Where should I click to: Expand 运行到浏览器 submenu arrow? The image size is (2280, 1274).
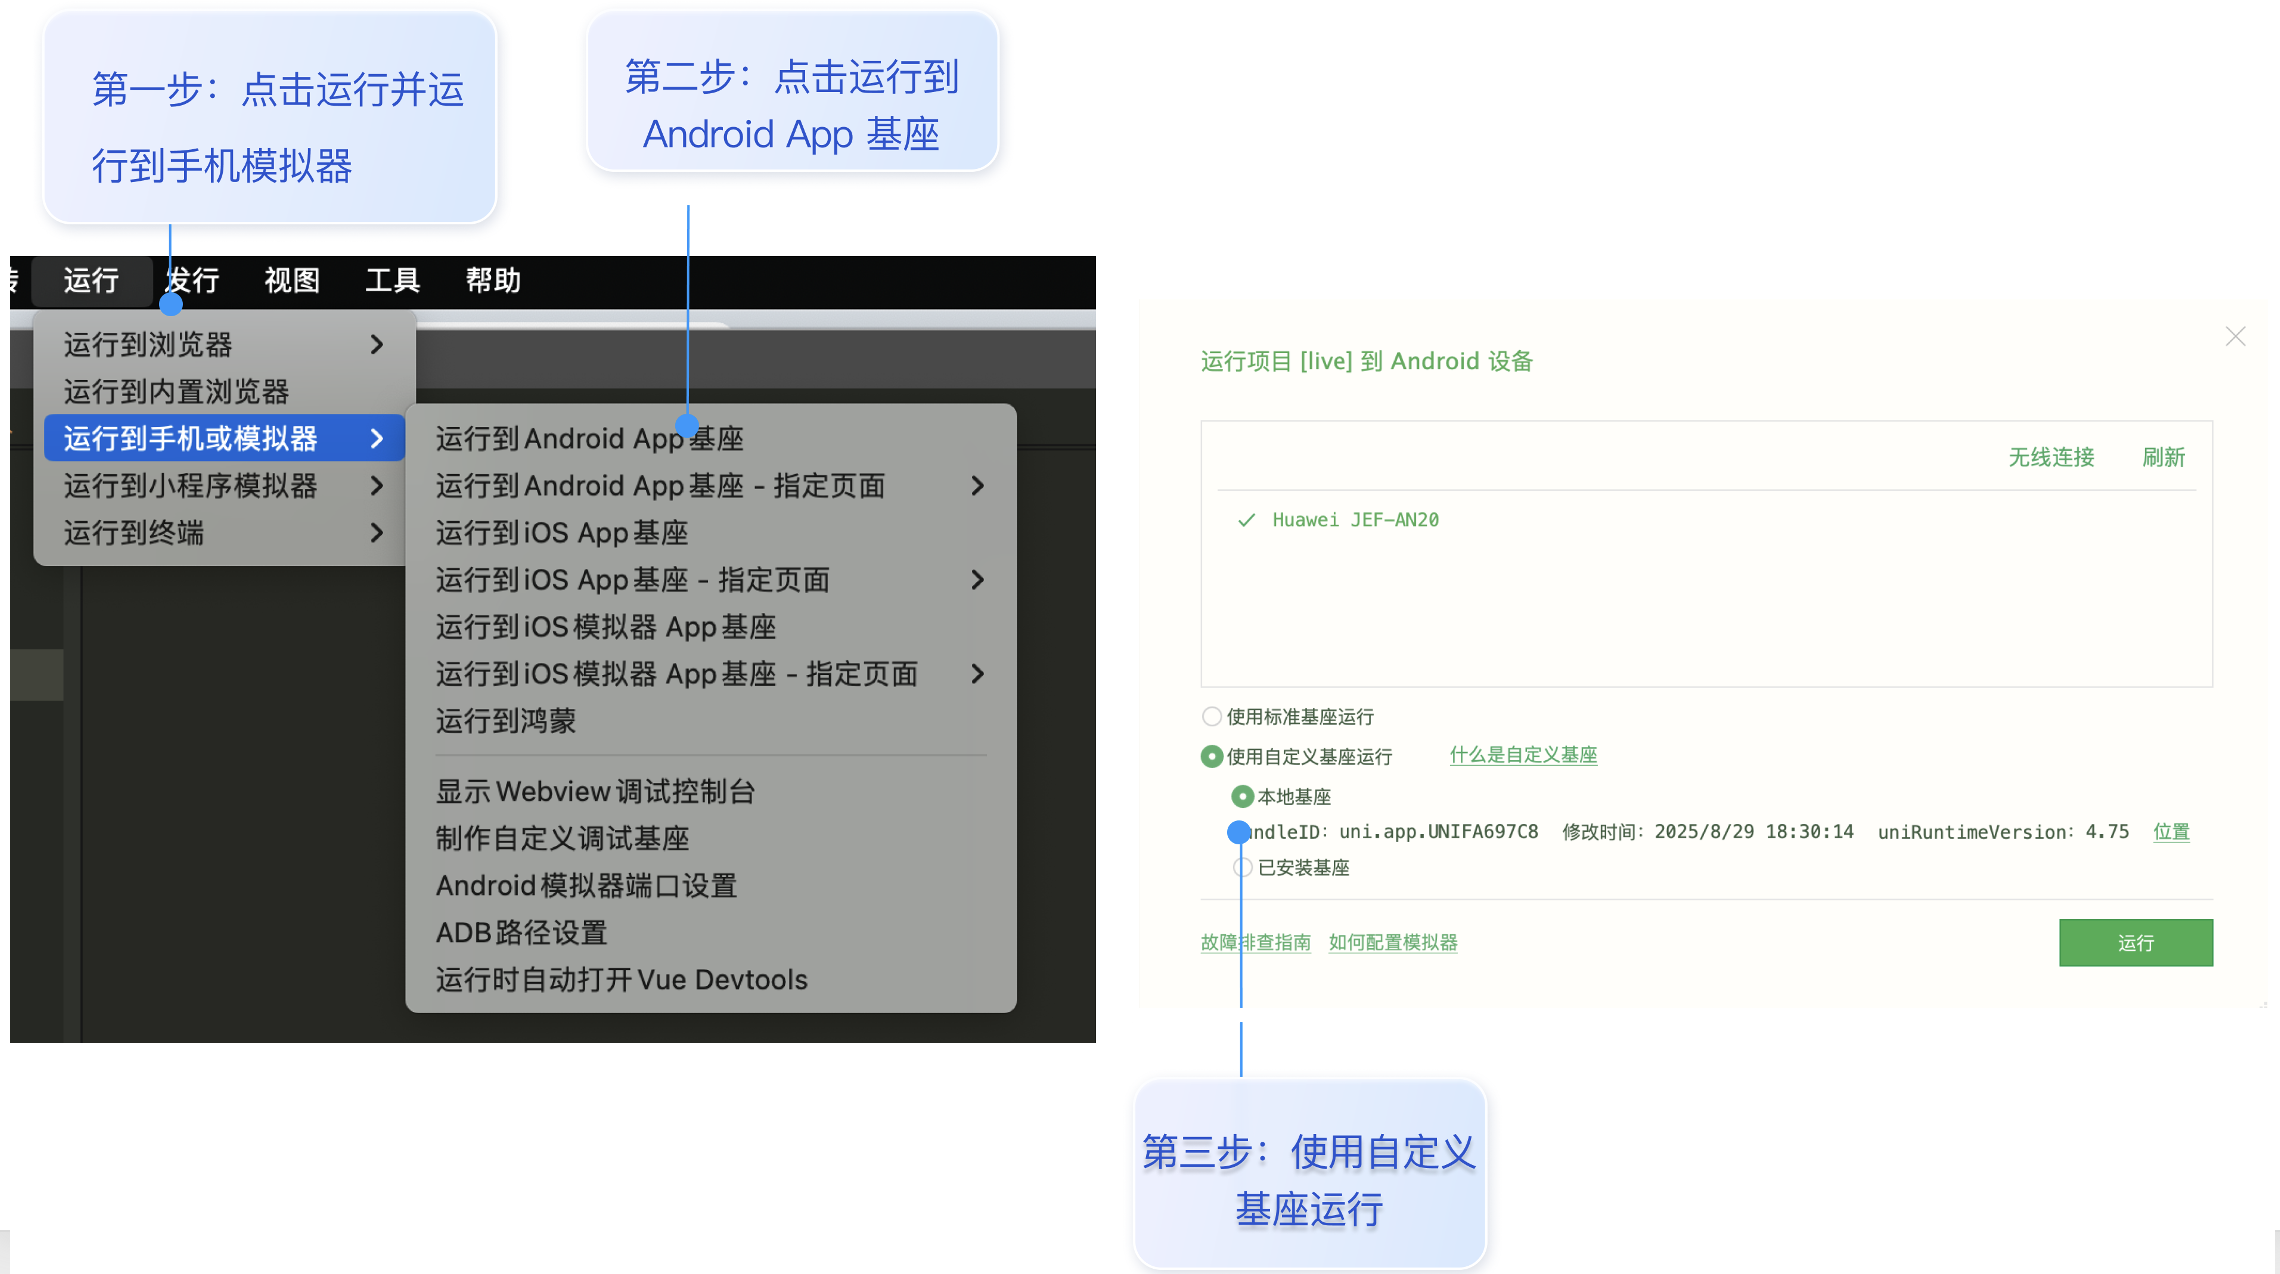coord(377,345)
